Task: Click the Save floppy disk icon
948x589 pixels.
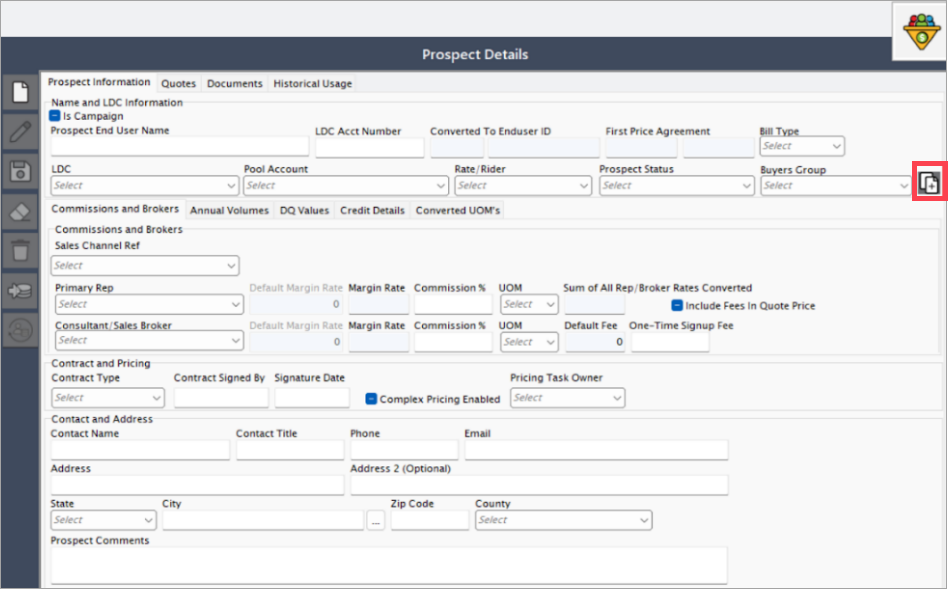Action: tap(20, 172)
